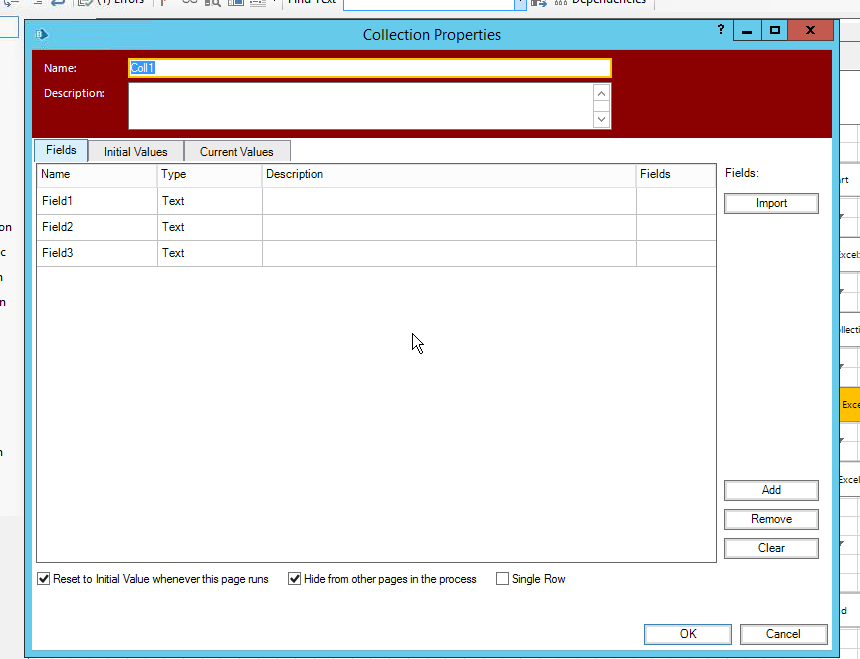Click the Remove button
The image size is (860, 659).
(771, 519)
